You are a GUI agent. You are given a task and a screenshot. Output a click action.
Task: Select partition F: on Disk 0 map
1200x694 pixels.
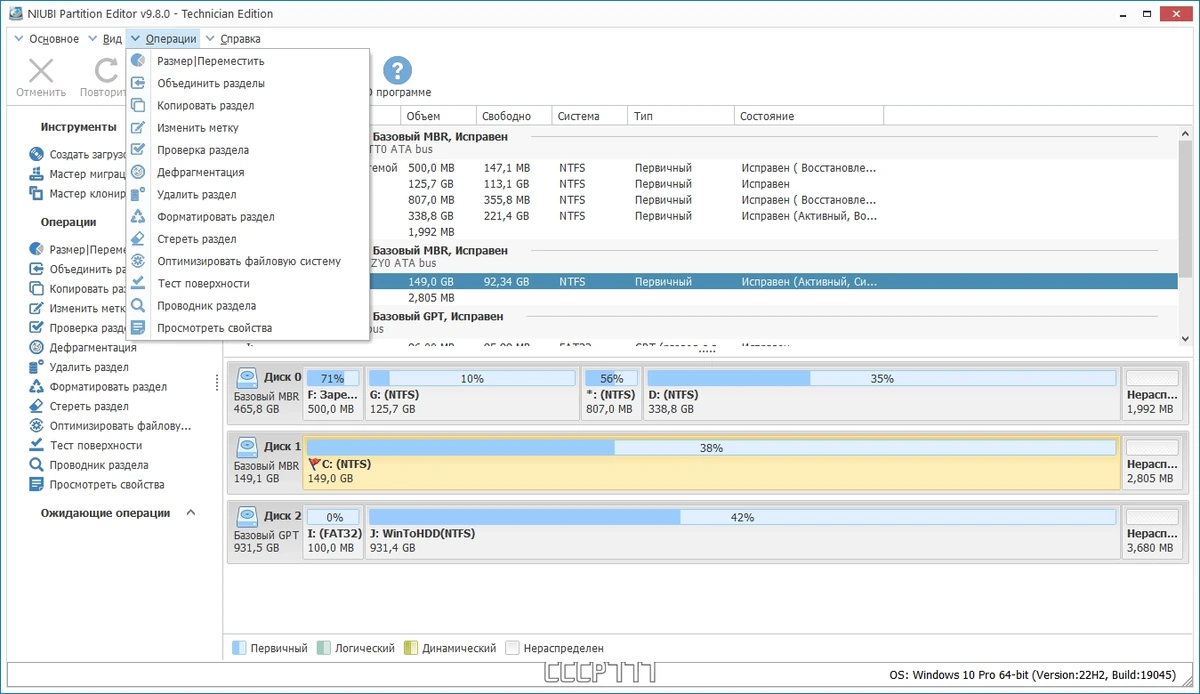click(x=333, y=393)
